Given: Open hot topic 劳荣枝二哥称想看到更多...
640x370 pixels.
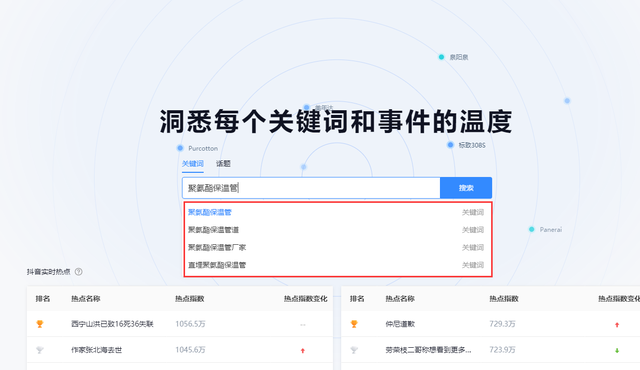Looking at the screenshot, I should pos(428,350).
